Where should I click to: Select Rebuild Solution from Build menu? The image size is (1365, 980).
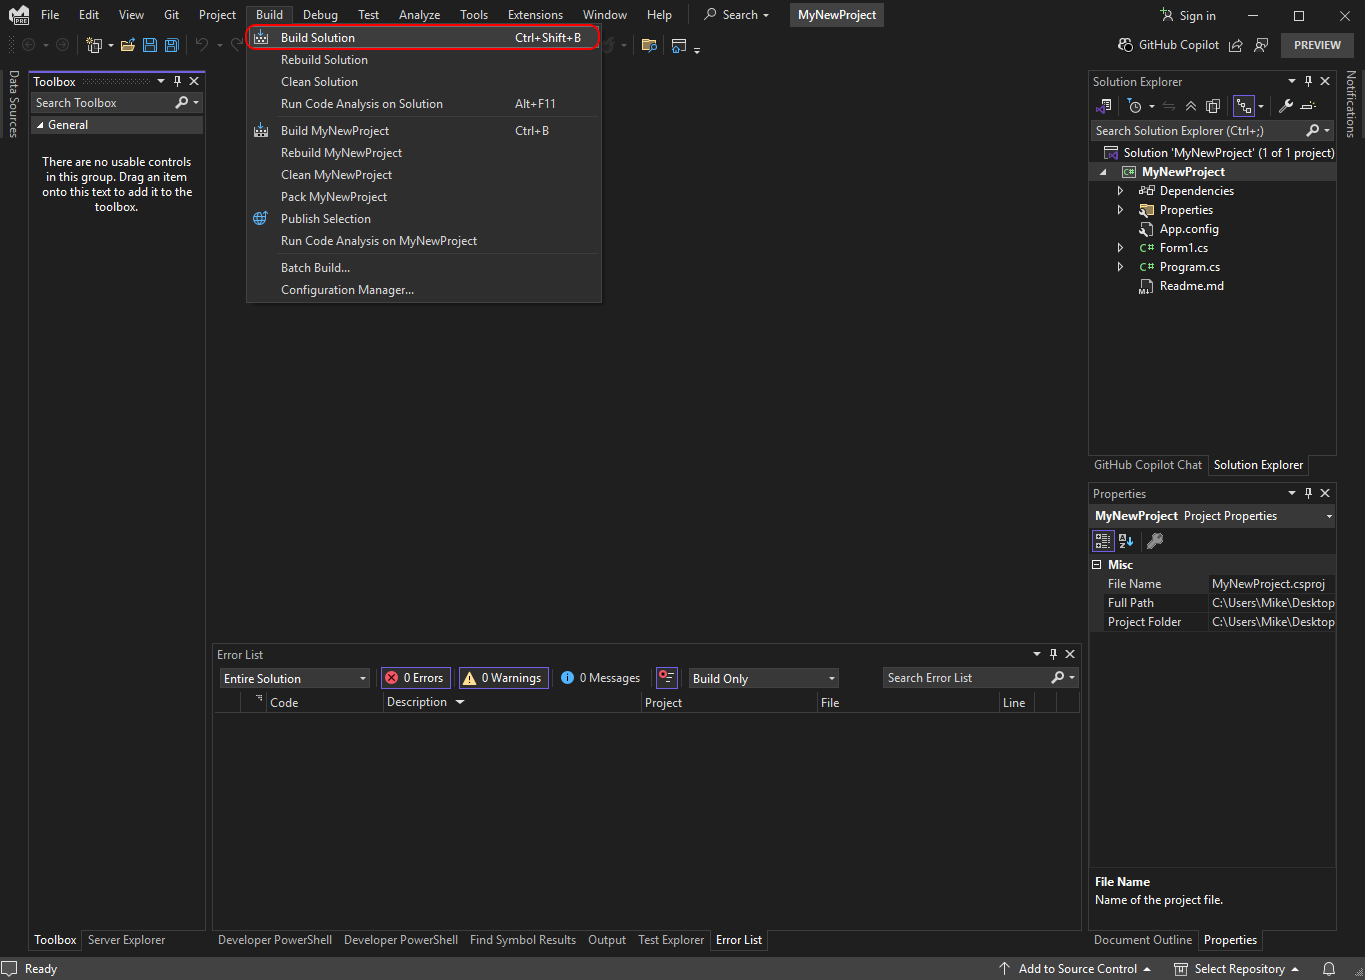[324, 60]
